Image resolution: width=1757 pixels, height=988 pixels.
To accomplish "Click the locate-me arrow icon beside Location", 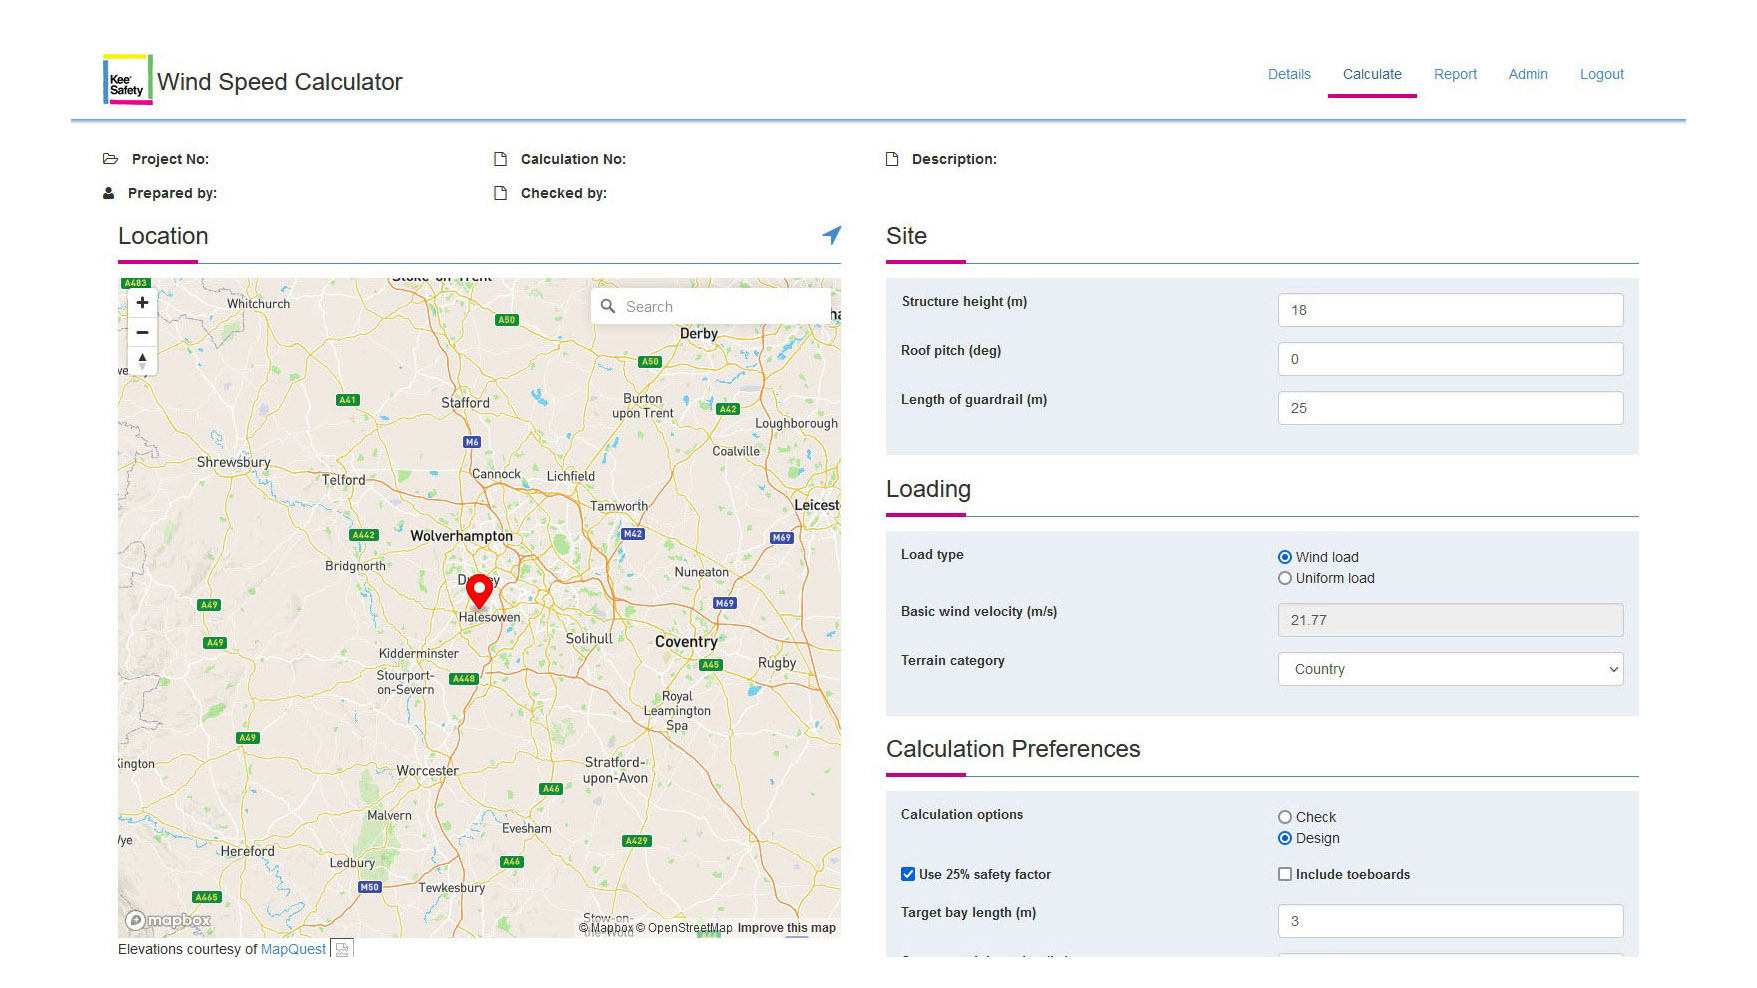I will point(831,235).
